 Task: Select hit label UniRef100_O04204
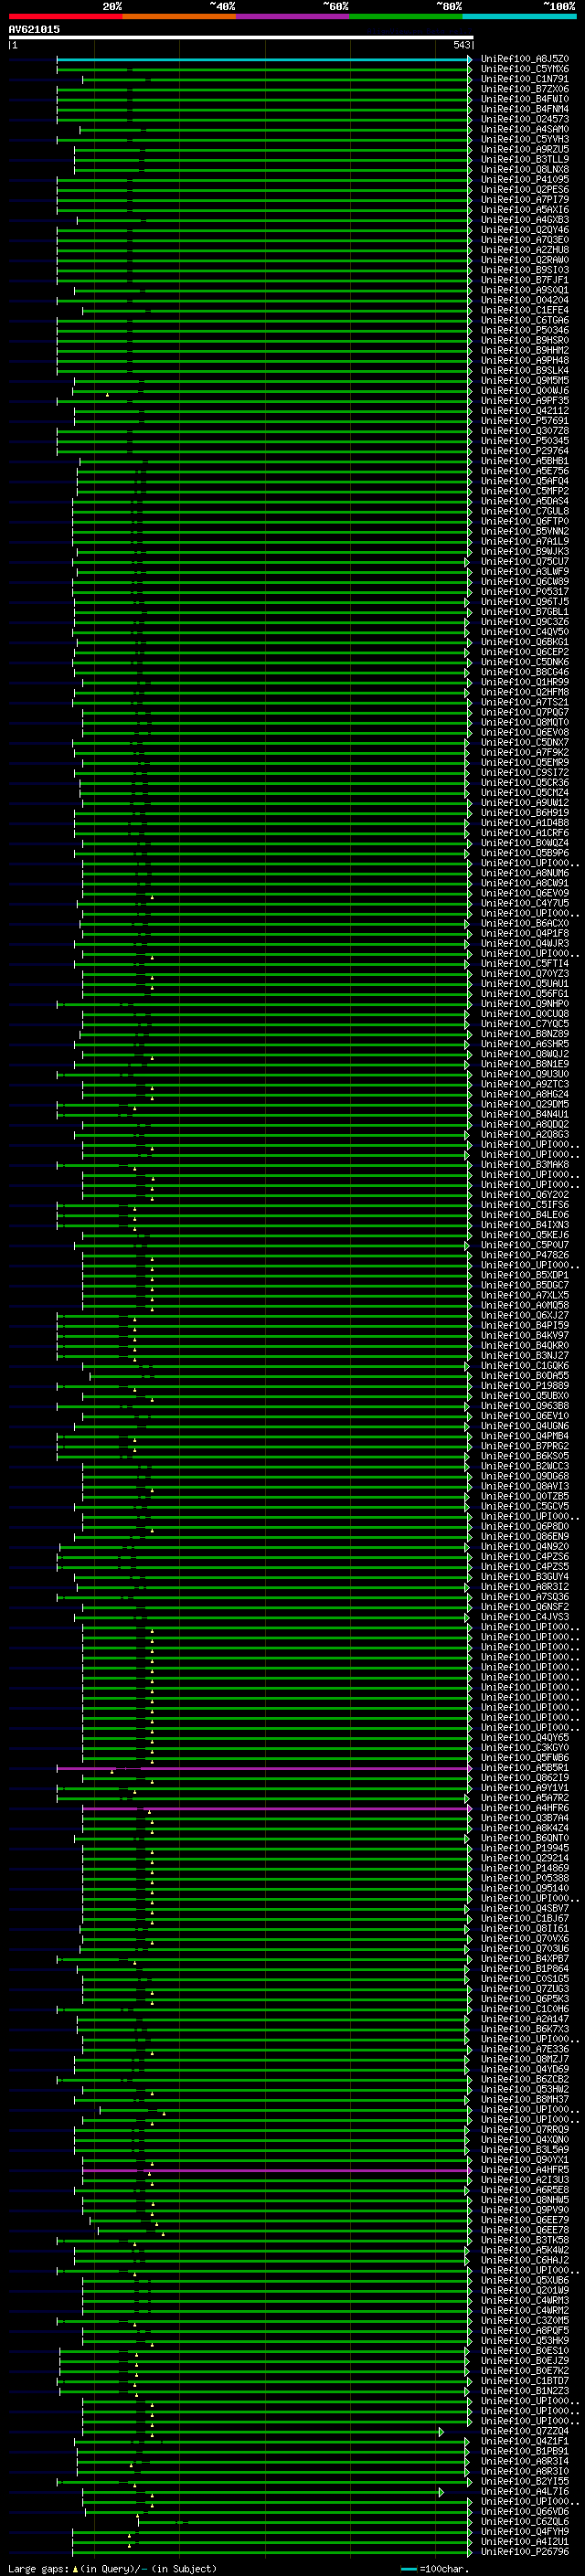(524, 300)
